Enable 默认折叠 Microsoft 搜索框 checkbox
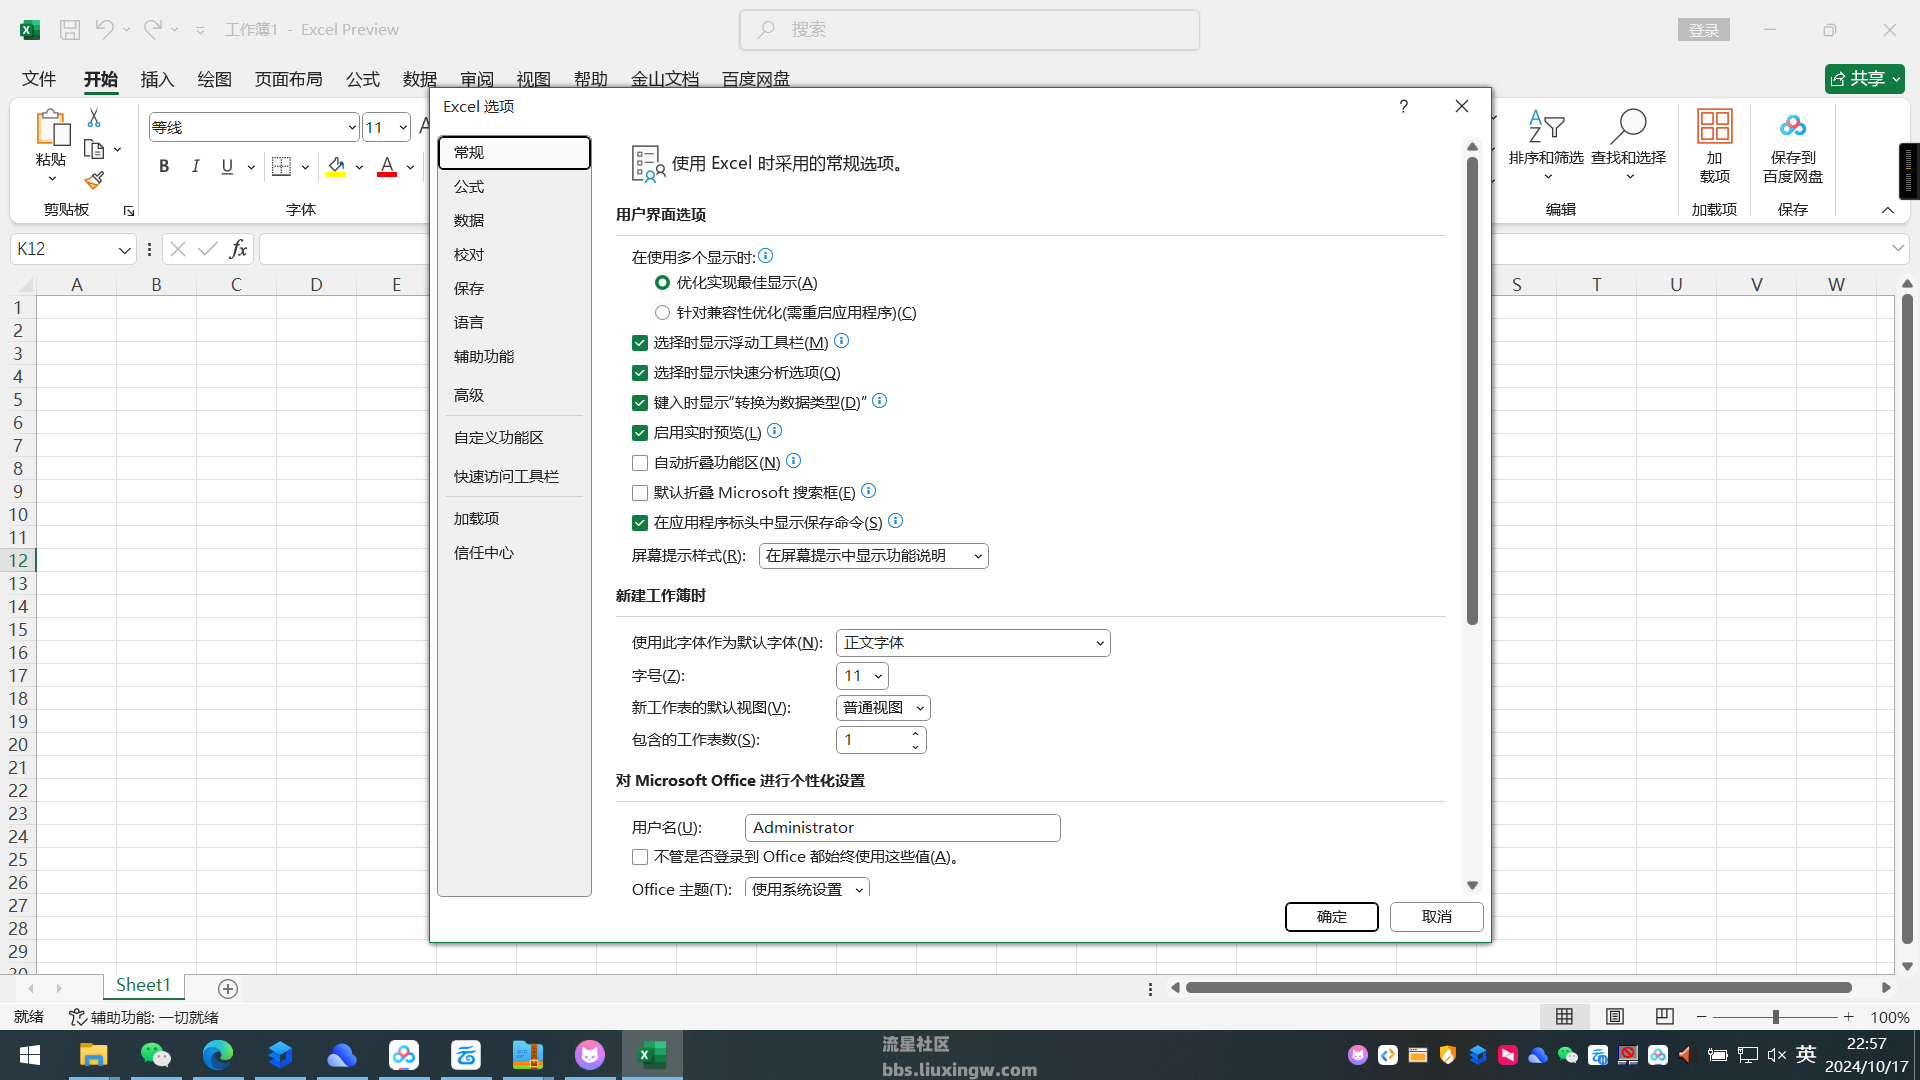 640,493
